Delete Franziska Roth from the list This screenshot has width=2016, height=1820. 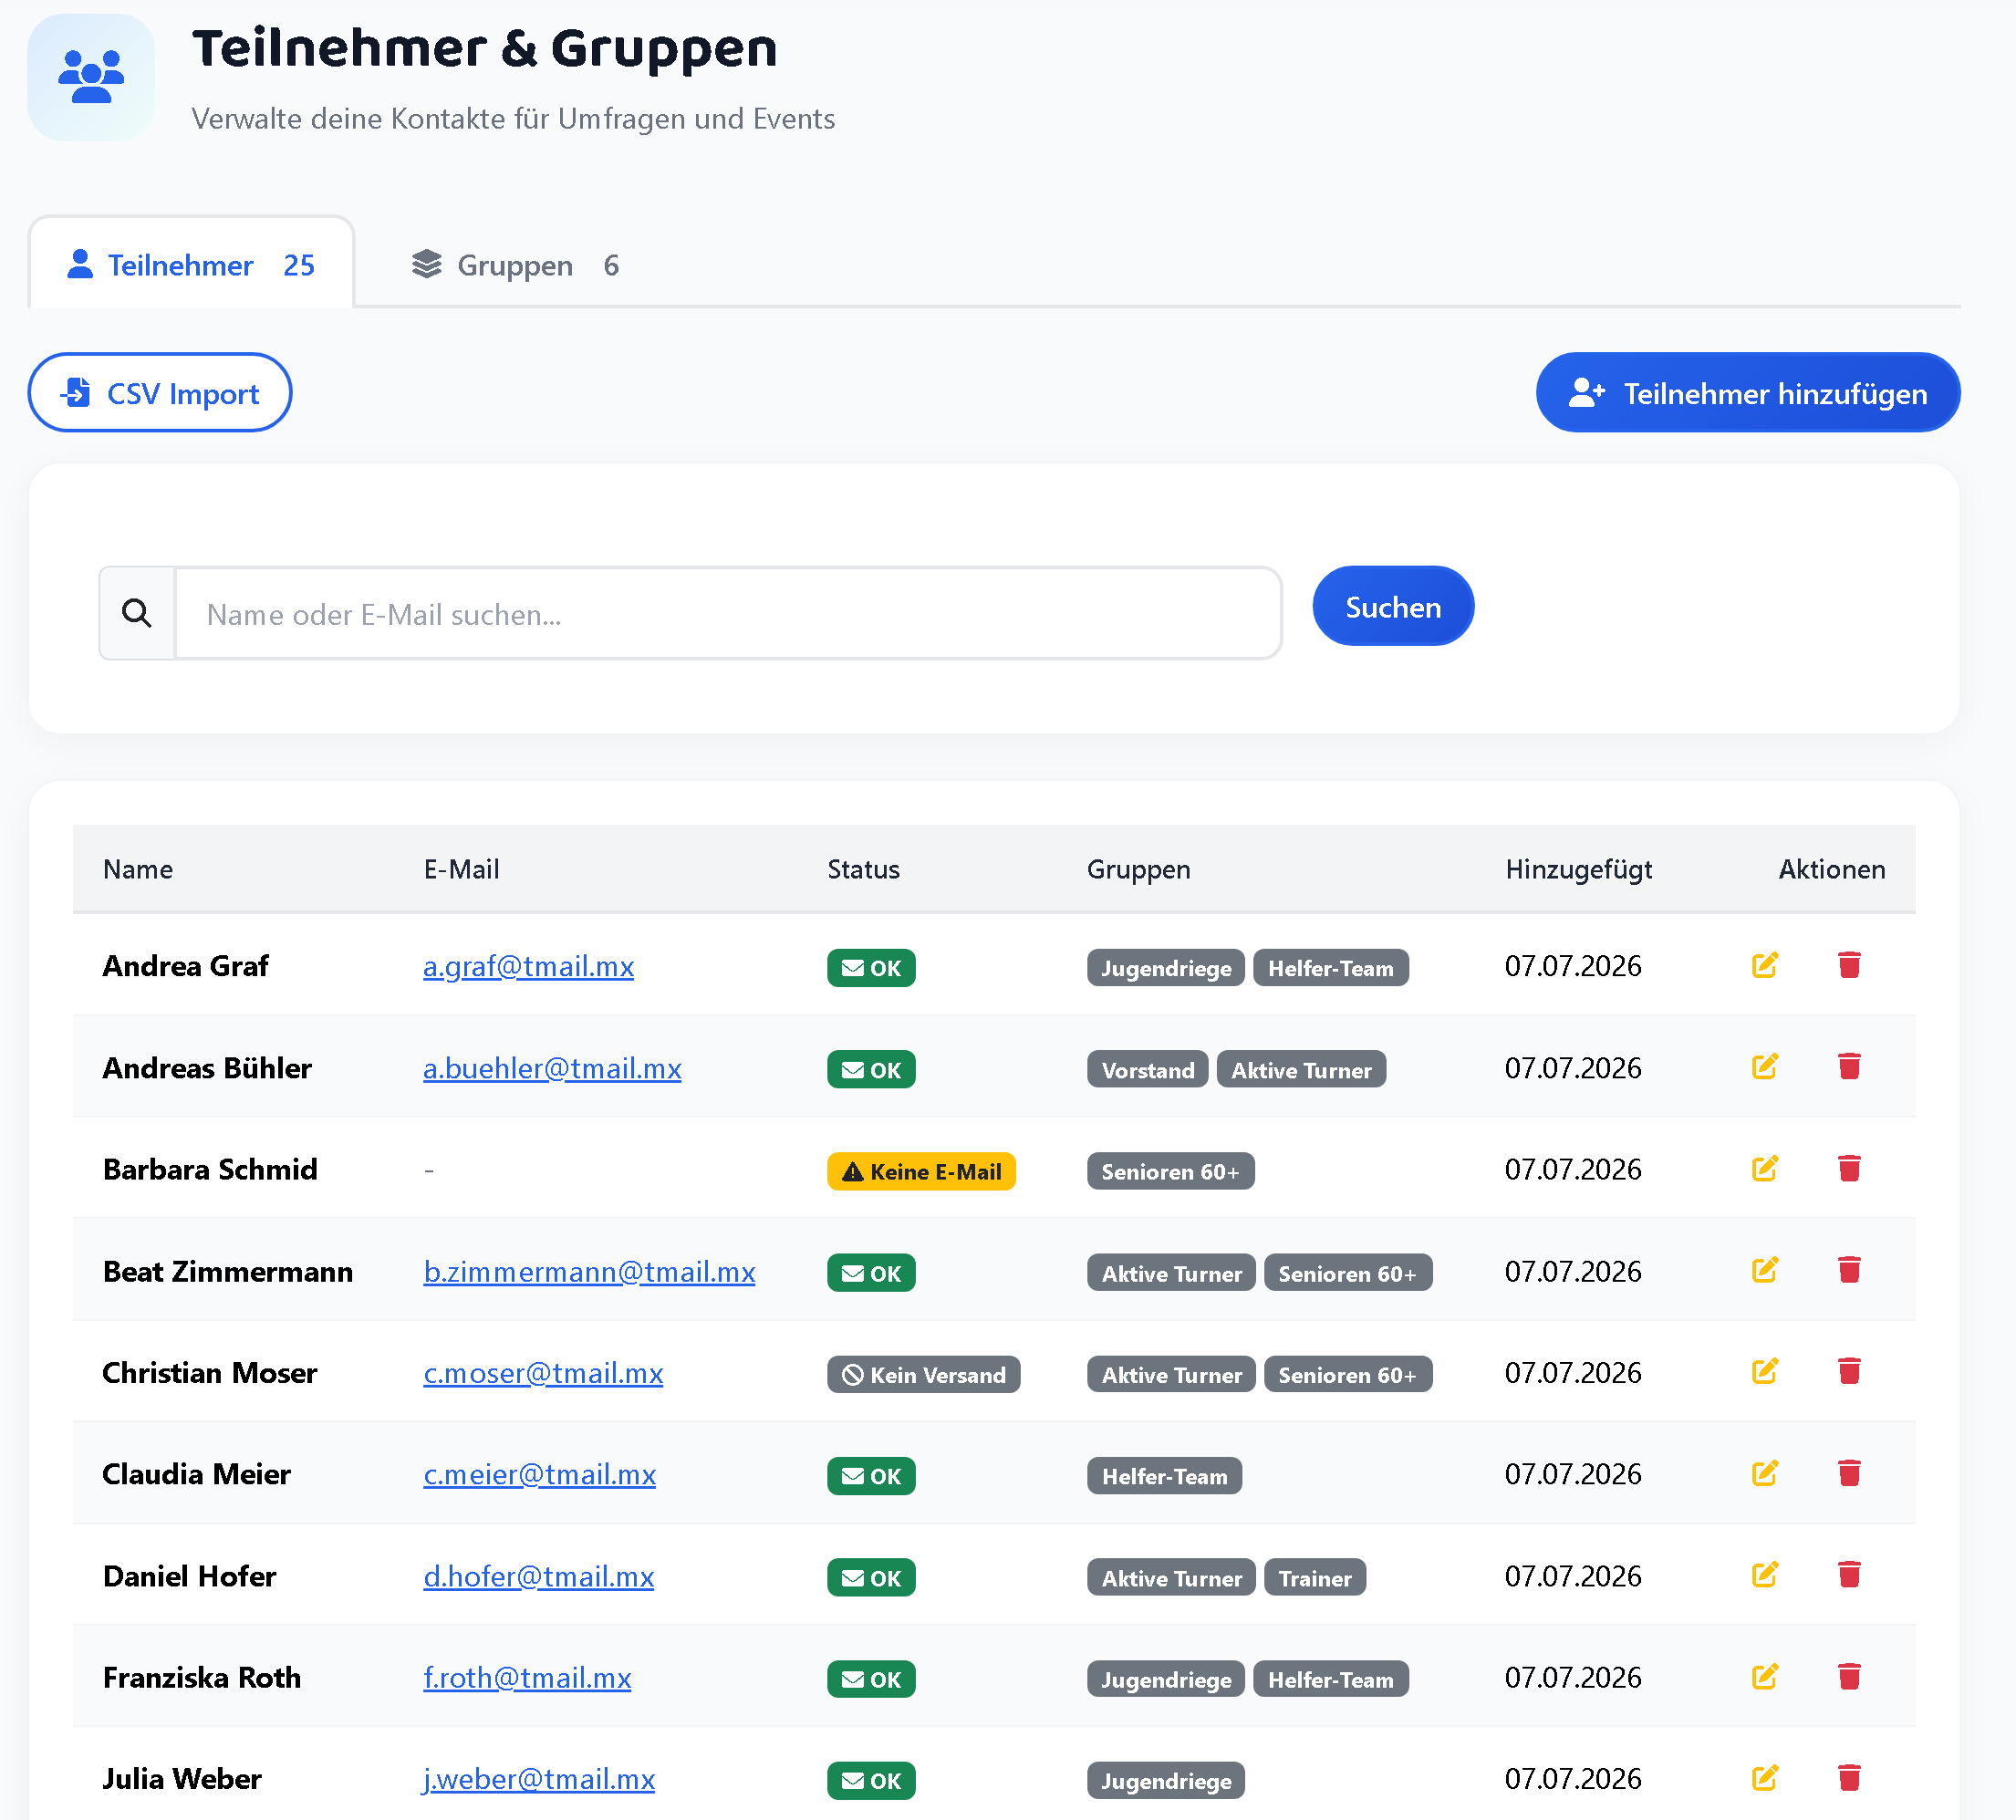point(1849,1677)
